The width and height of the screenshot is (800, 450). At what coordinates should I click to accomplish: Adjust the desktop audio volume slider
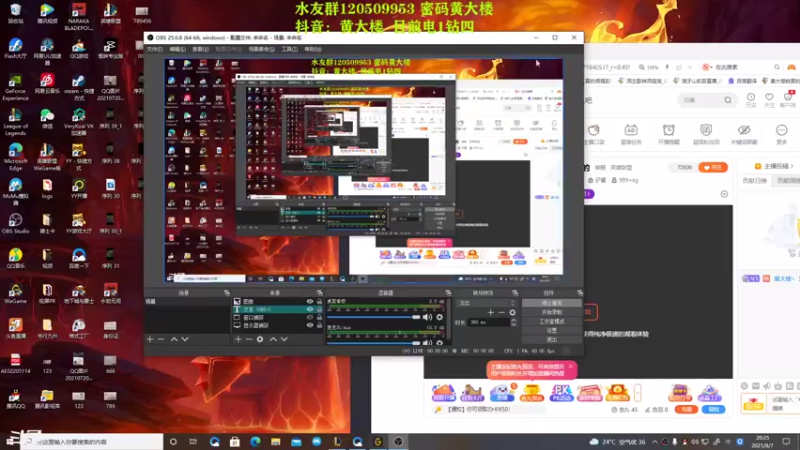(x=373, y=317)
